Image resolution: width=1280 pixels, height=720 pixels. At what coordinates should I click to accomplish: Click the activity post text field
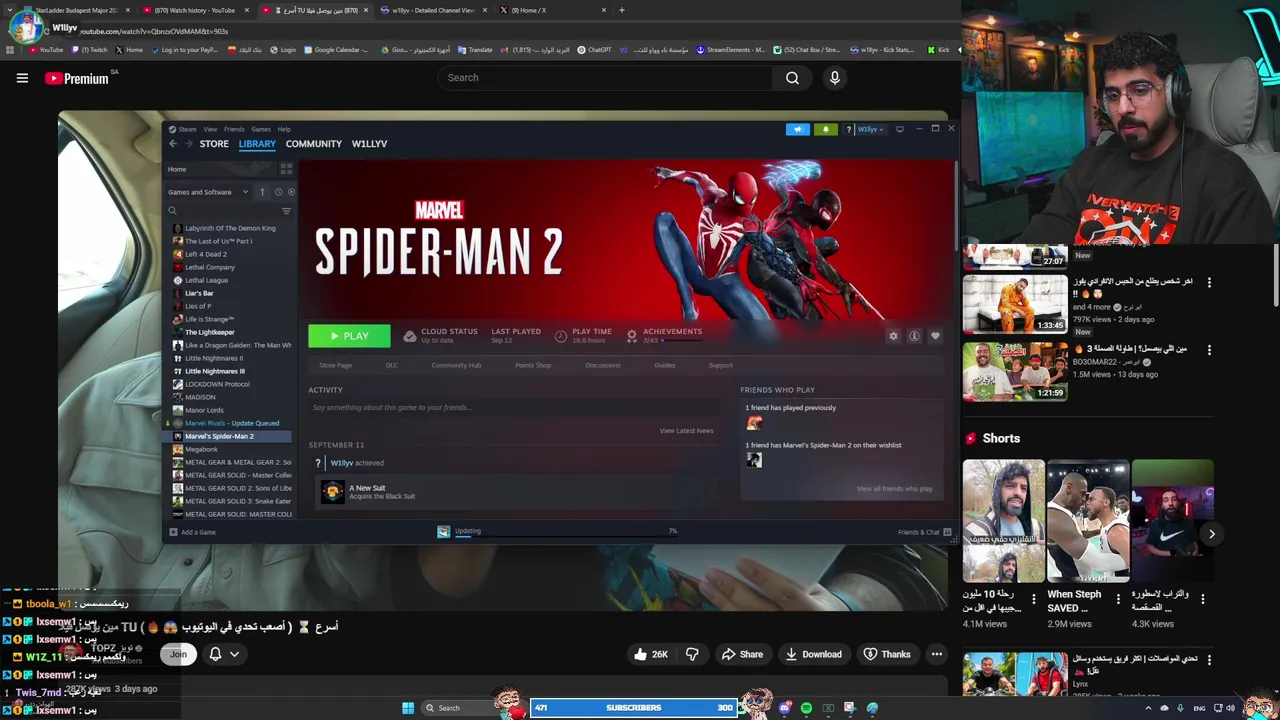[x=512, y=408]
